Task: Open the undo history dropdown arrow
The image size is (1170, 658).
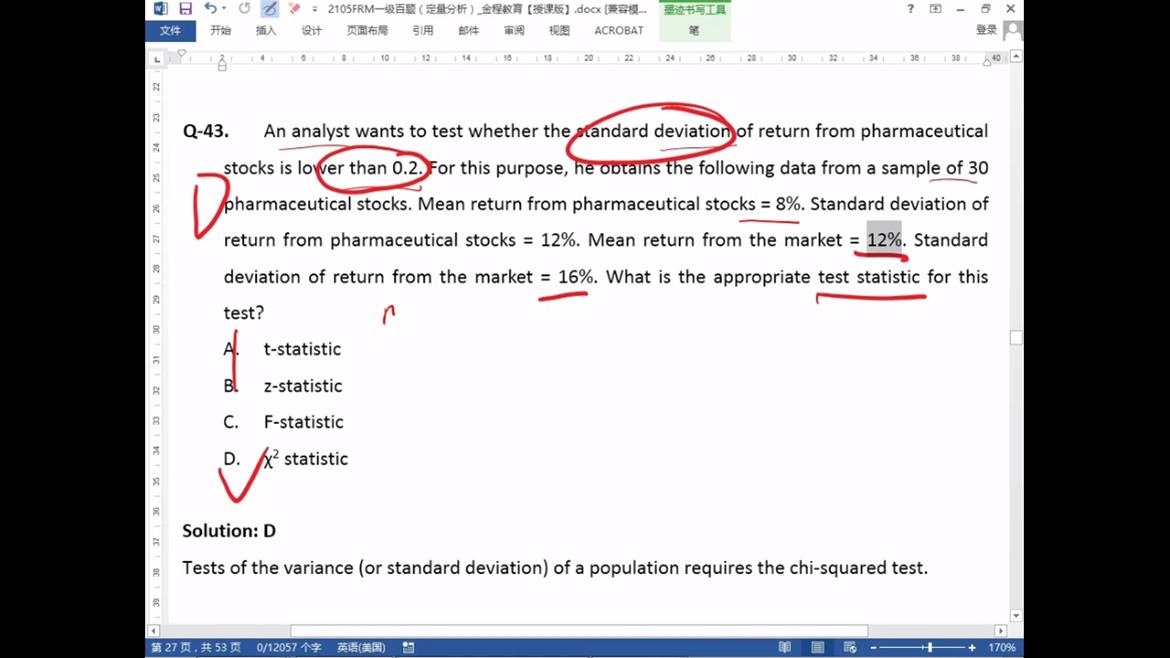Action: tap(224, 9)
